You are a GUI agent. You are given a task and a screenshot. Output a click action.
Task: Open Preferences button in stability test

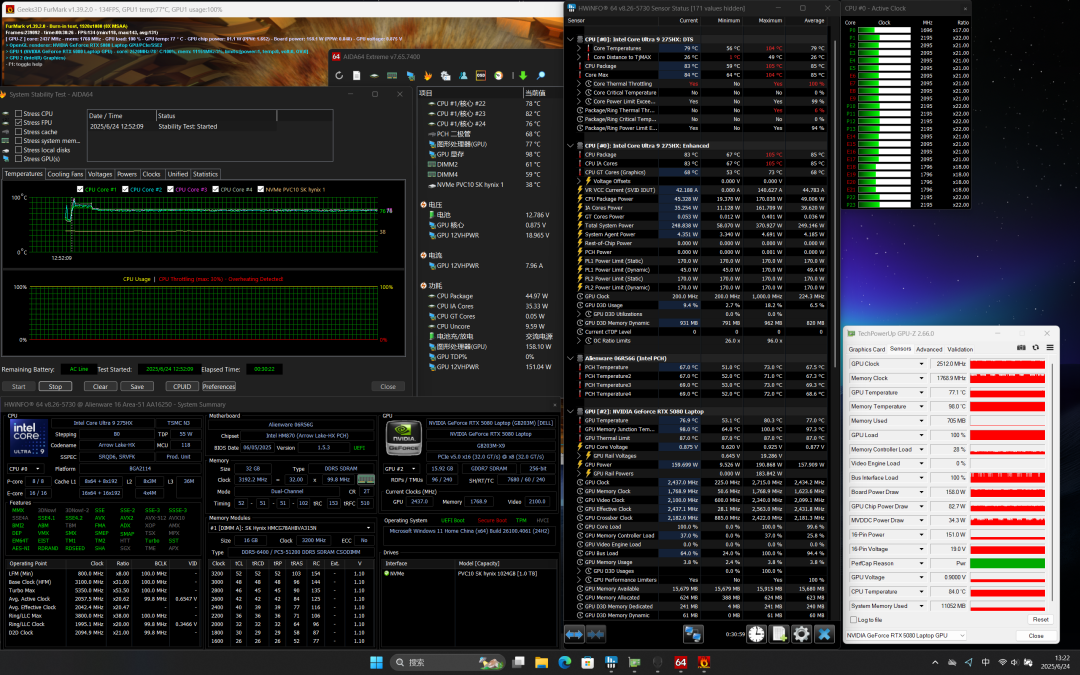point(219,386)
